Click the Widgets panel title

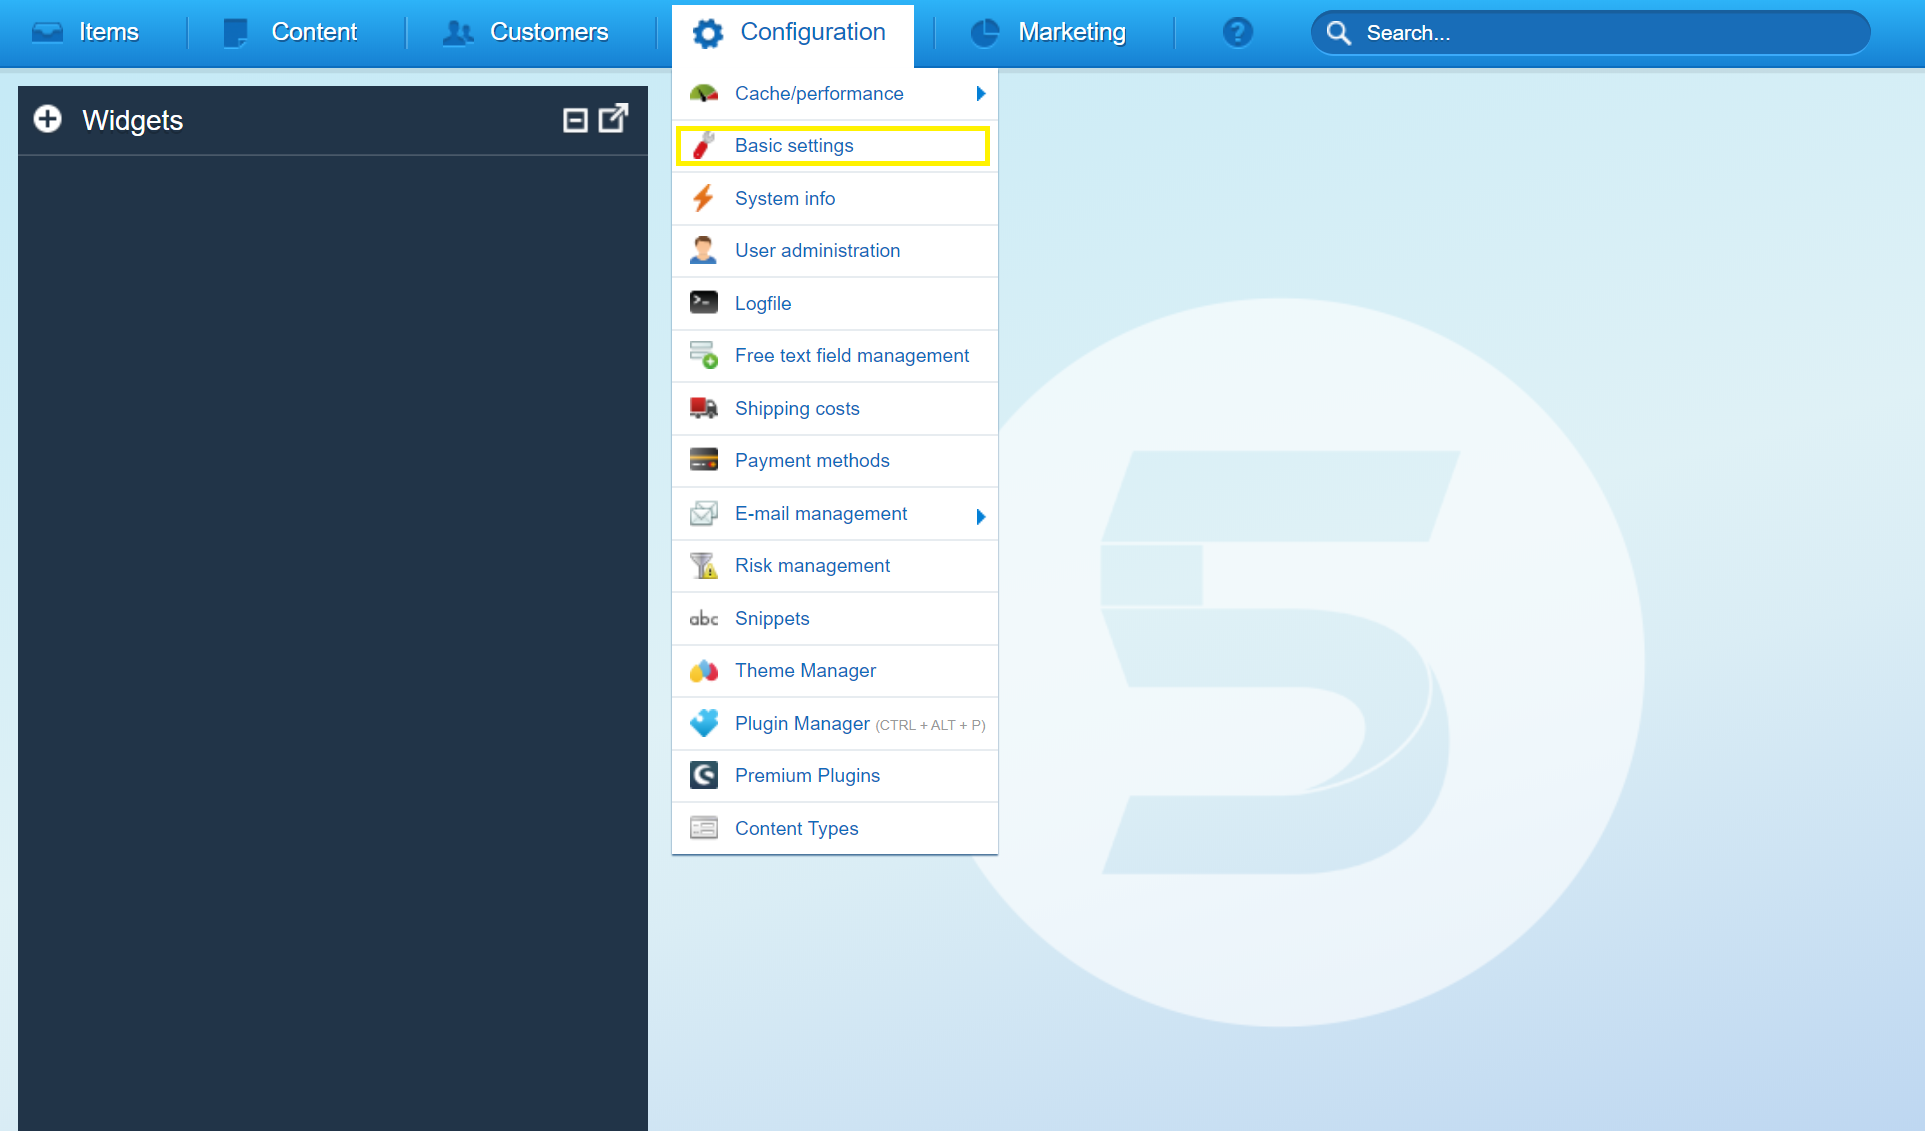pos(132,120)
